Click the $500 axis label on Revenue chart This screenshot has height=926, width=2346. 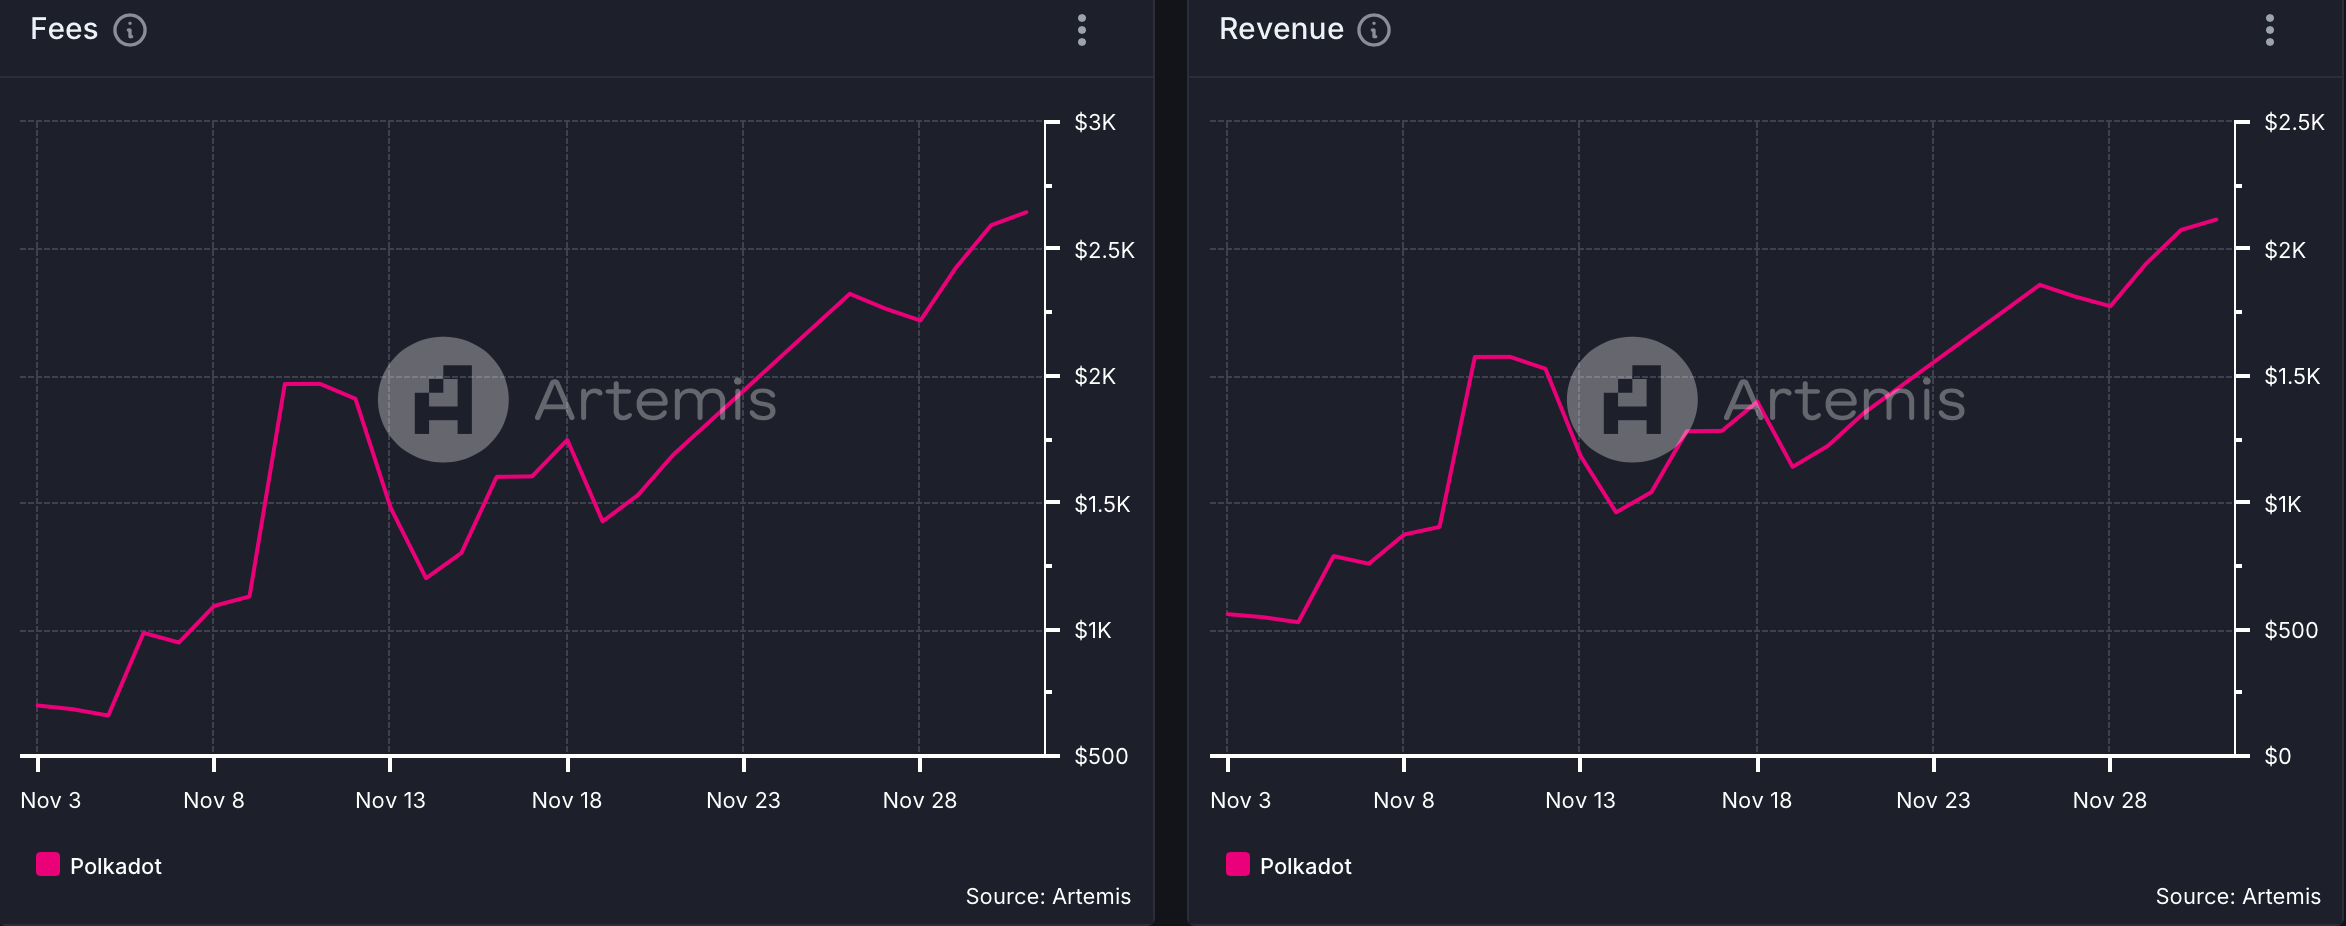tap(2291, 630)
